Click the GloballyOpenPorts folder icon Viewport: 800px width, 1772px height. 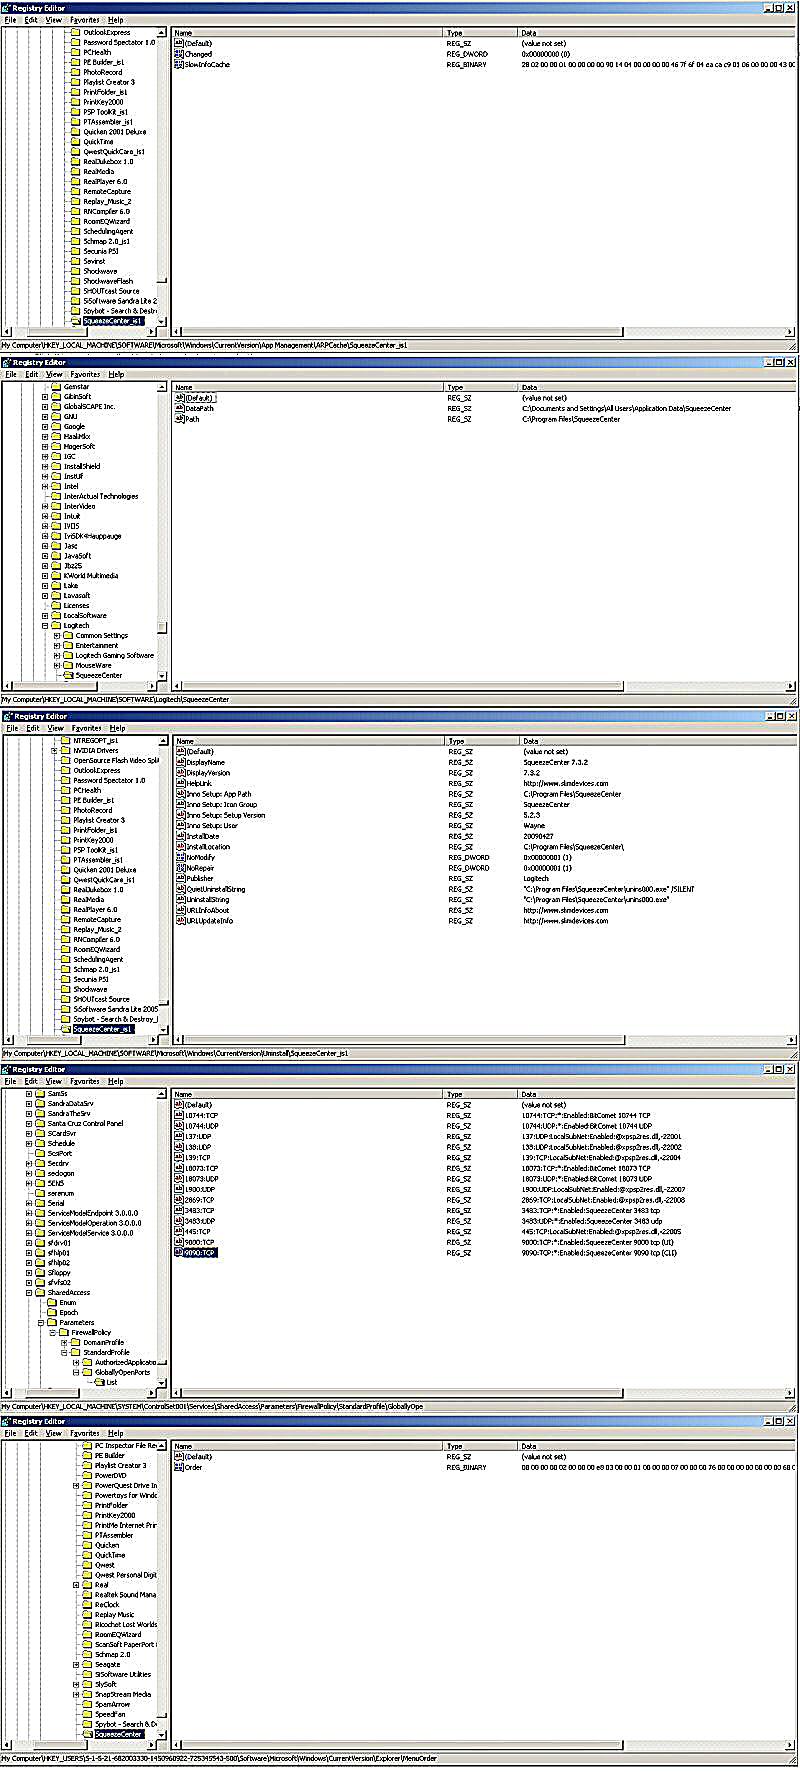click(87, 1372)
